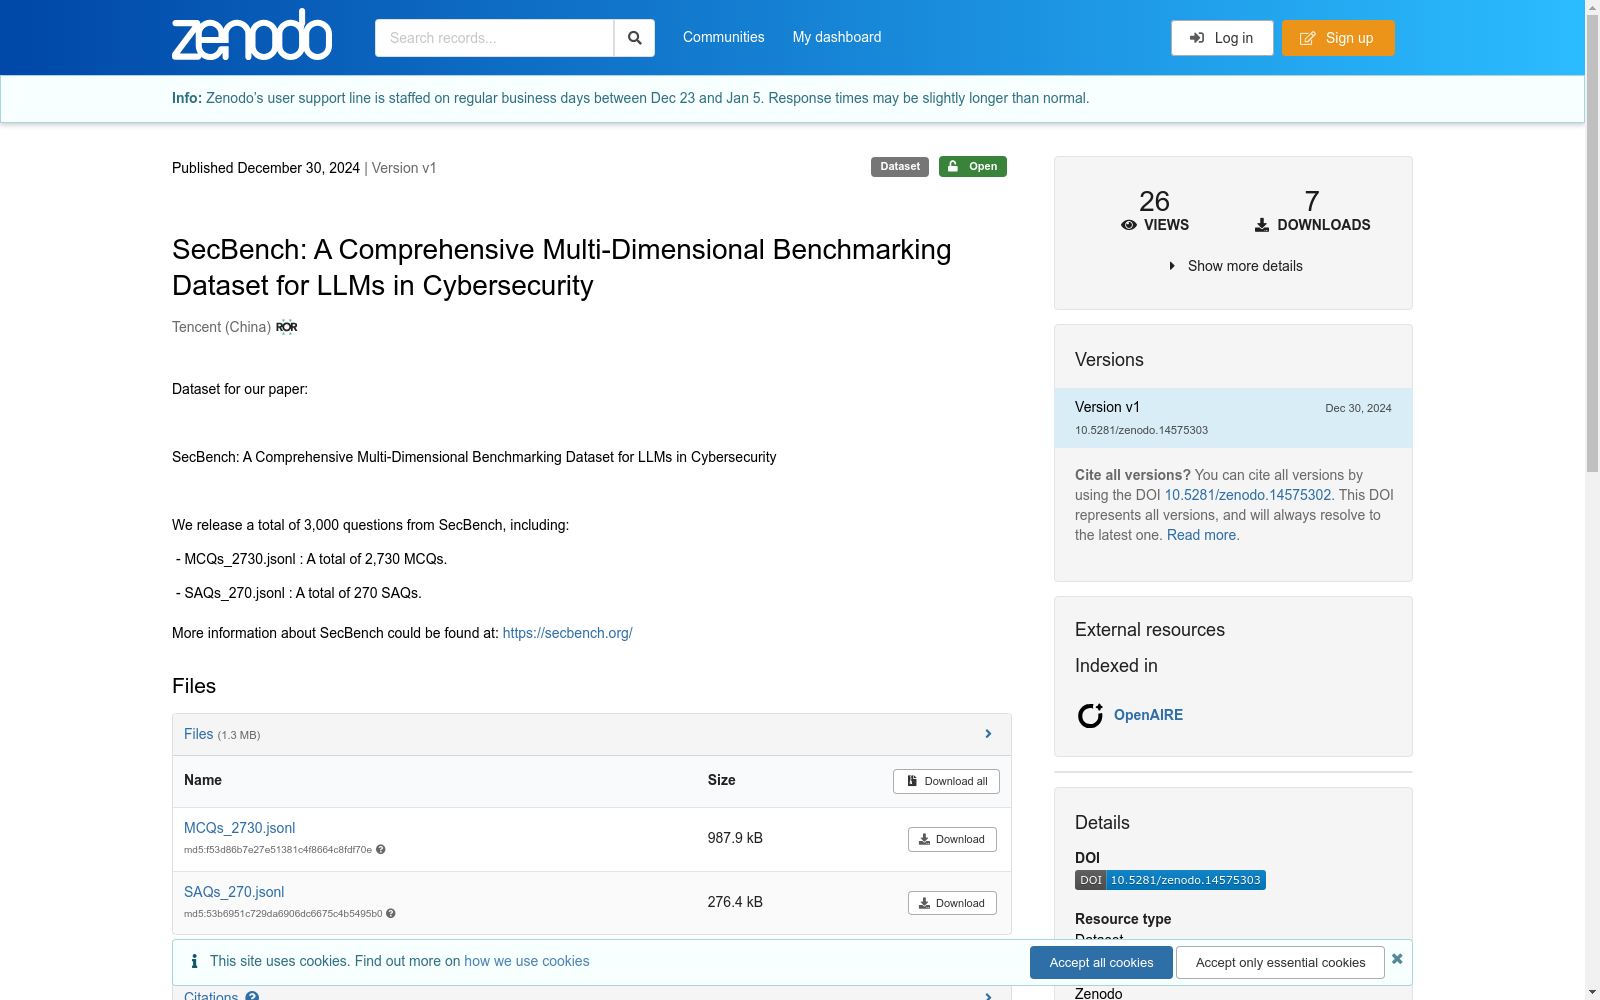Open the Zenodo logo home link
This screenshot has height=1000, width=1600.
tap(252, 36)
